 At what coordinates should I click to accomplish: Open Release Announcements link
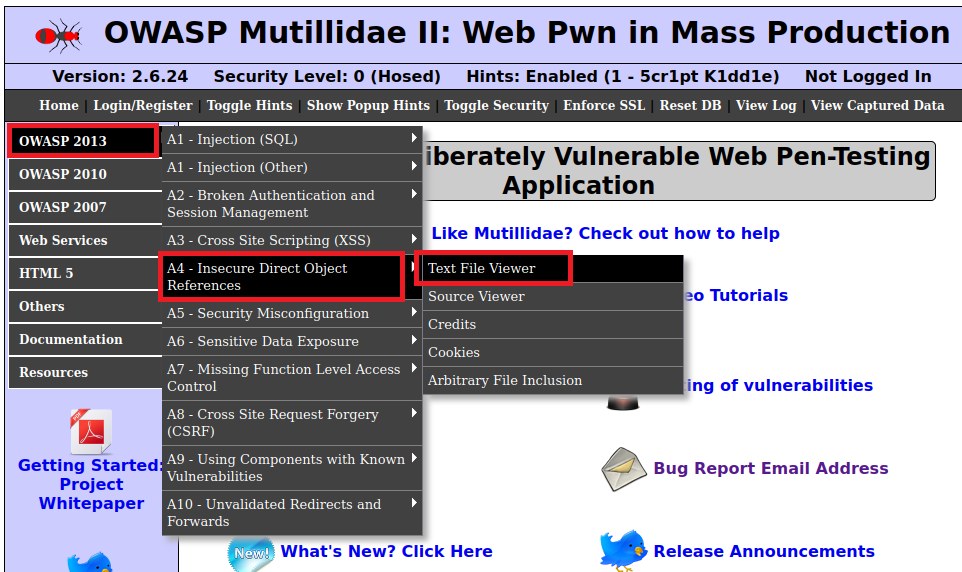(764, 551)
